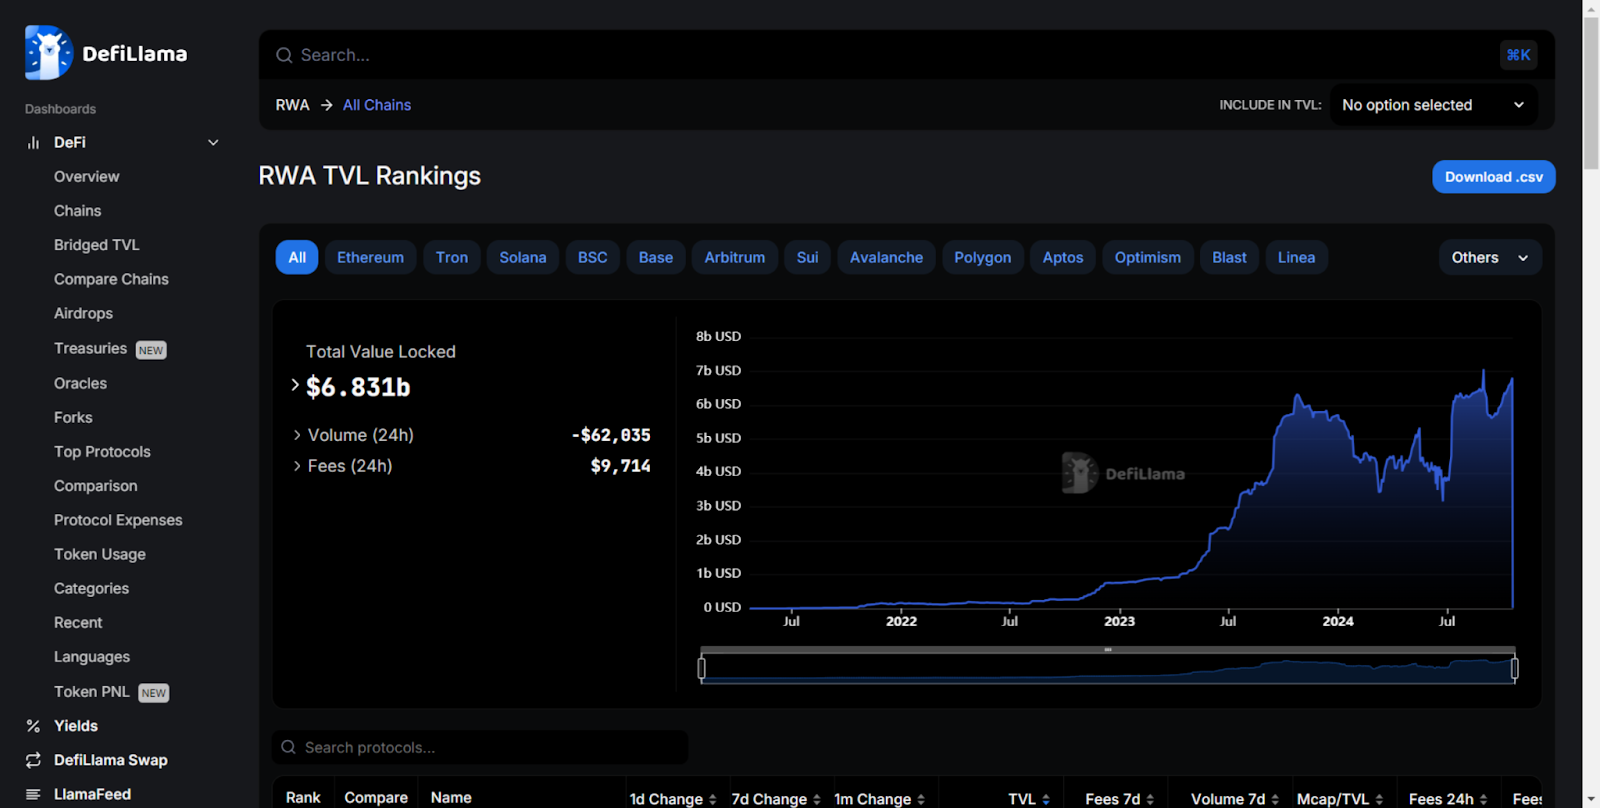The width and height of the screenshot is (1600, 808).
Task: Go to Bridged TVL page
Action: 97,245
